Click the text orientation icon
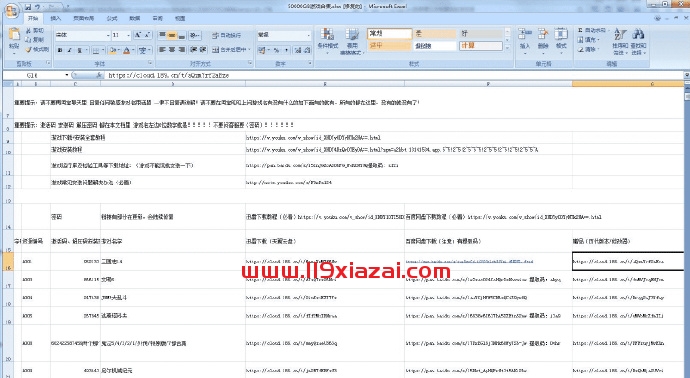The width and height of the screenshot is (690, 378). 194,35
